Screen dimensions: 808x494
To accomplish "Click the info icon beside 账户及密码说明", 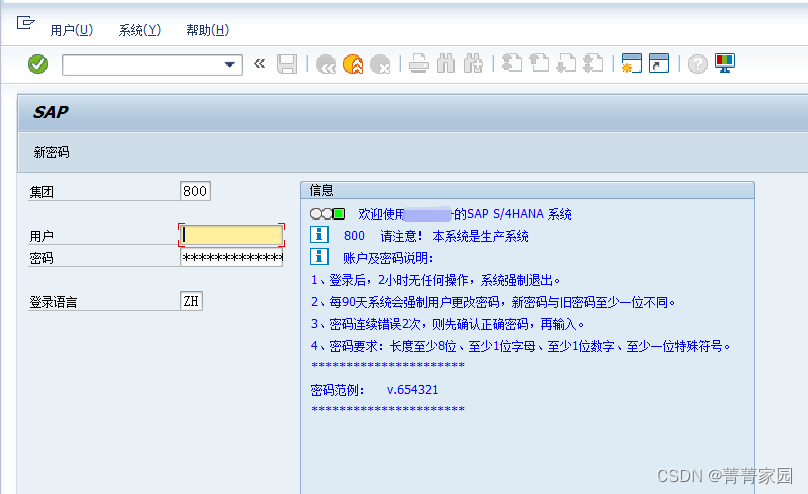I will click(319, 257).
